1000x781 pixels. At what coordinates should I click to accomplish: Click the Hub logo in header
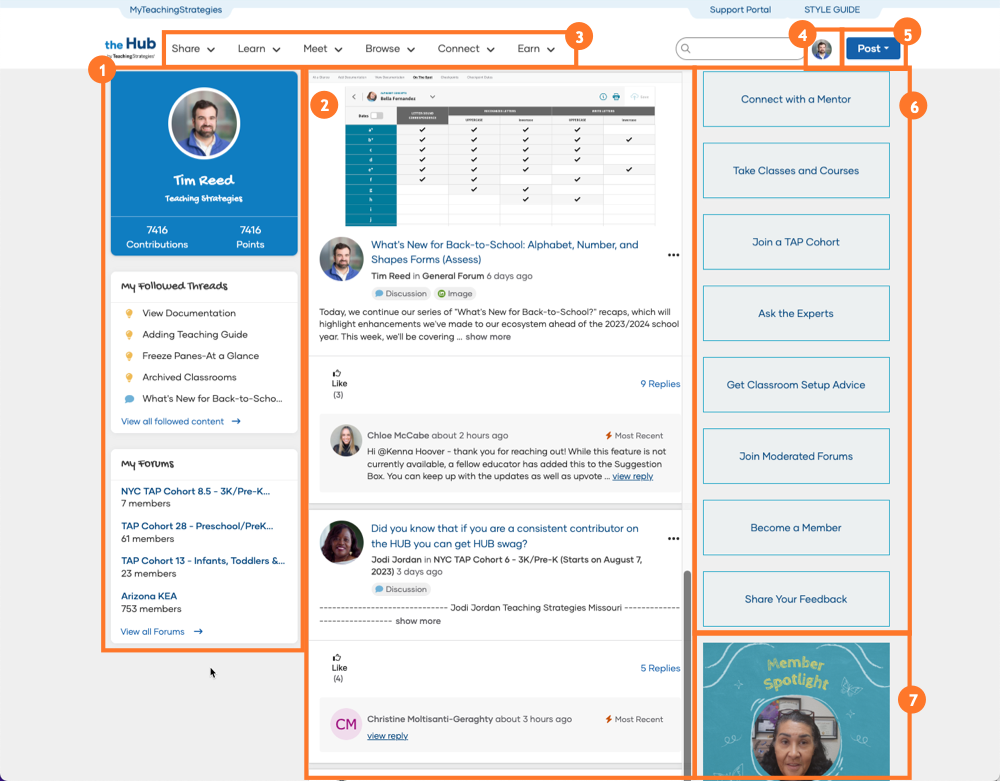(x=130, y=48)
